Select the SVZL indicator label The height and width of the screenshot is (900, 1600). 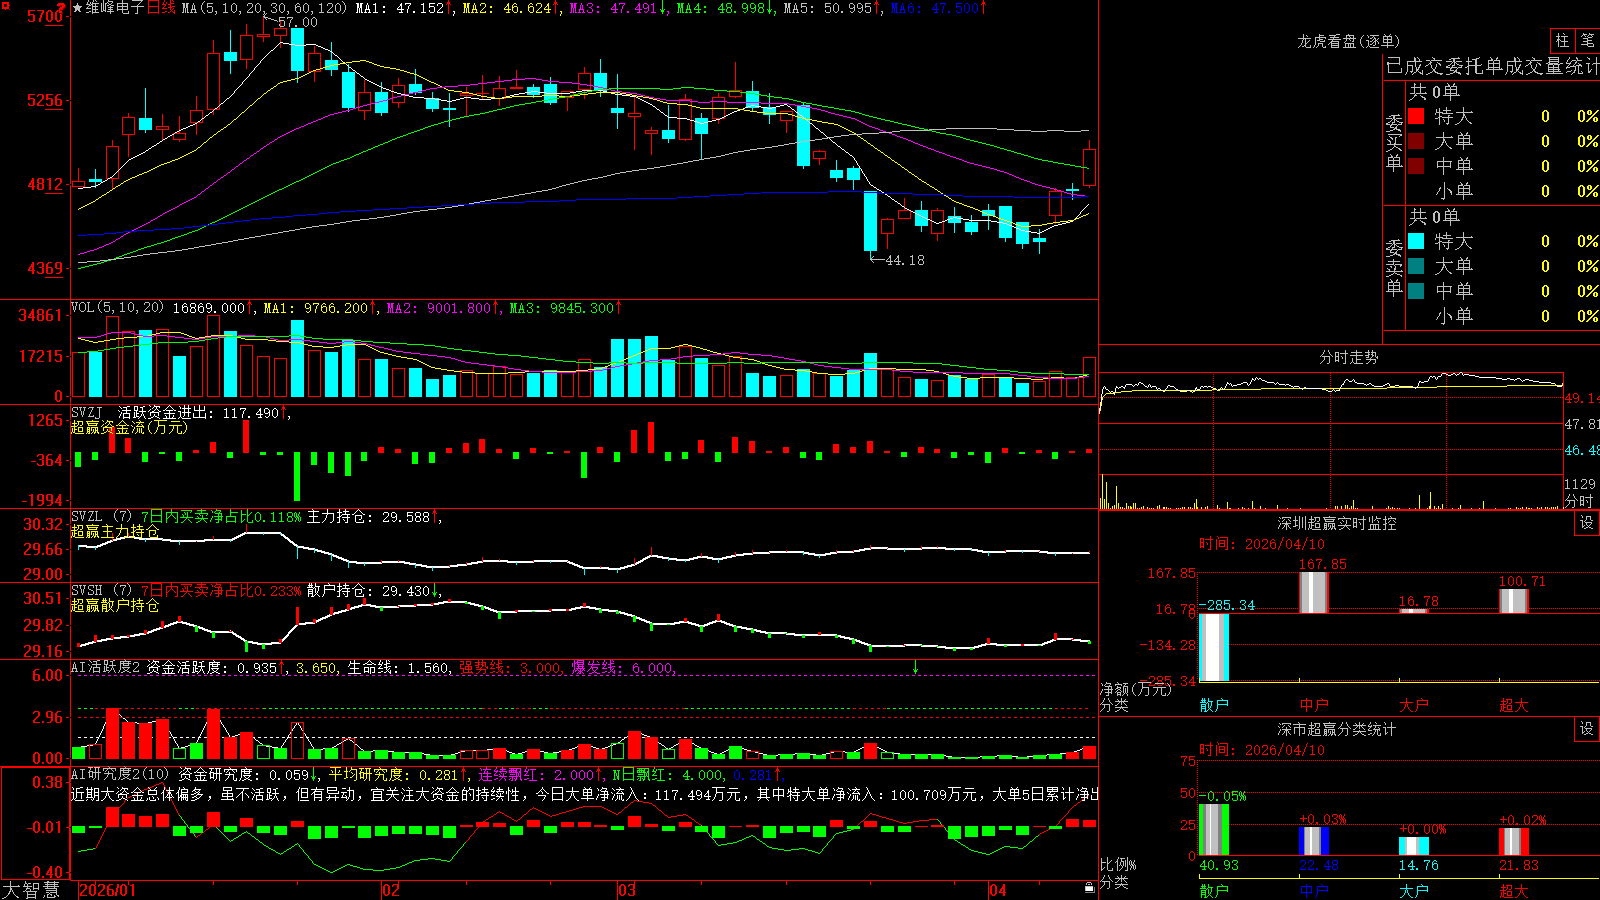tap(86, 517)
